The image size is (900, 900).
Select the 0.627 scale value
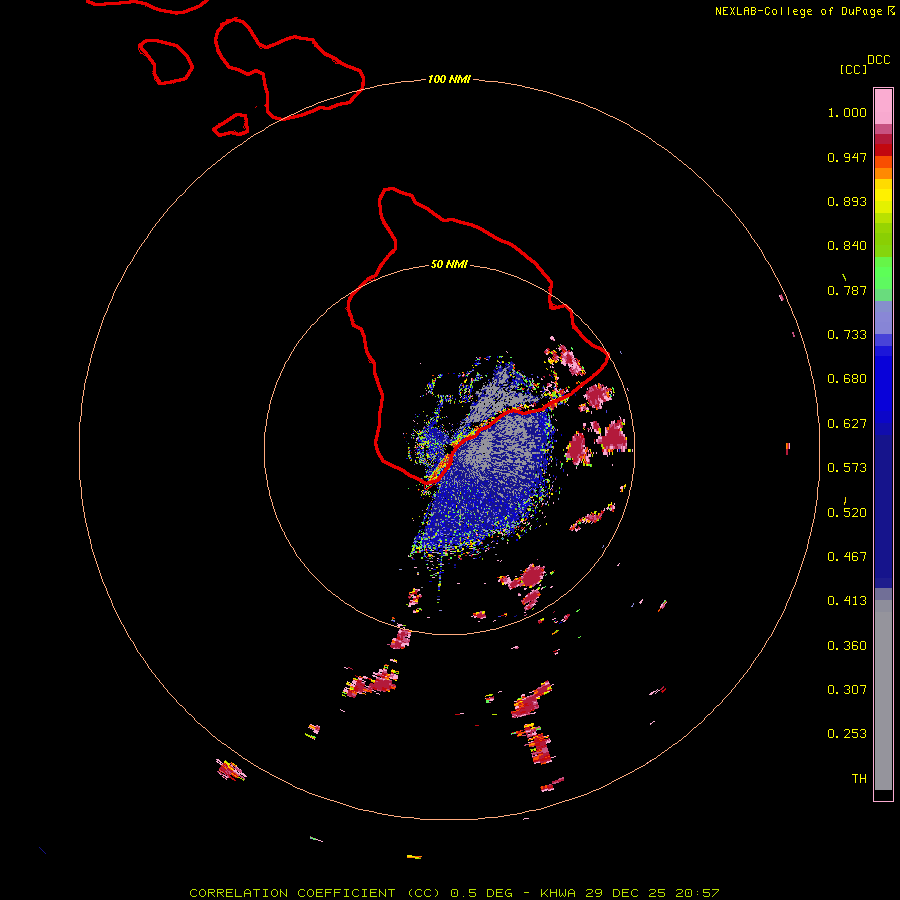point(847,424)
